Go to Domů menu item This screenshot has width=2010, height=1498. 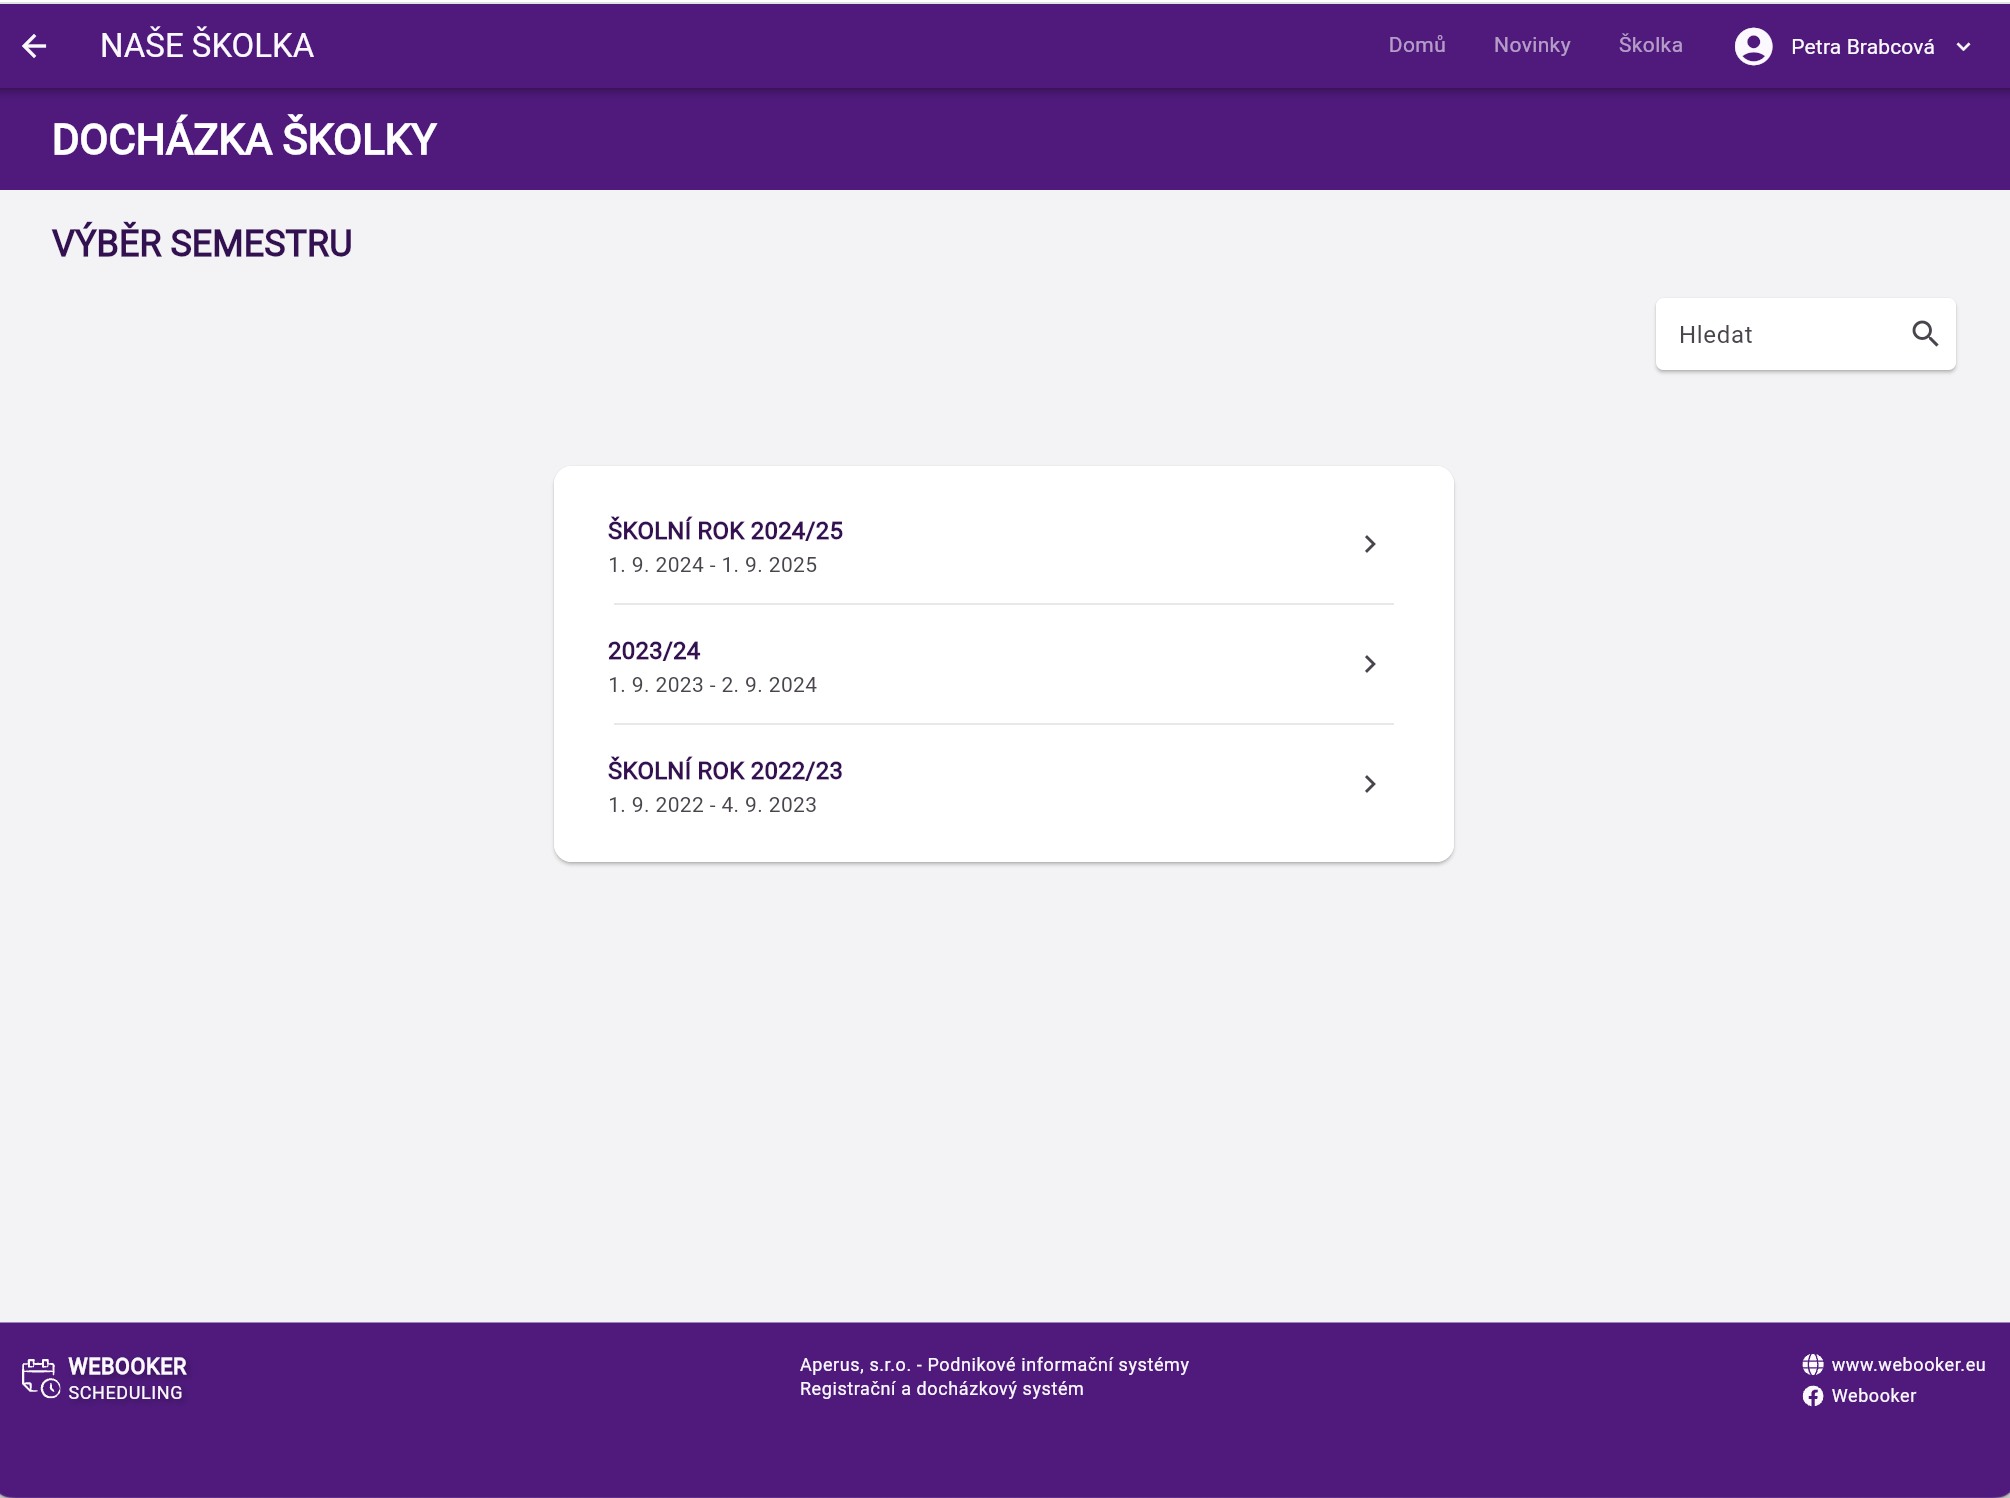(x=1416, y=45)
